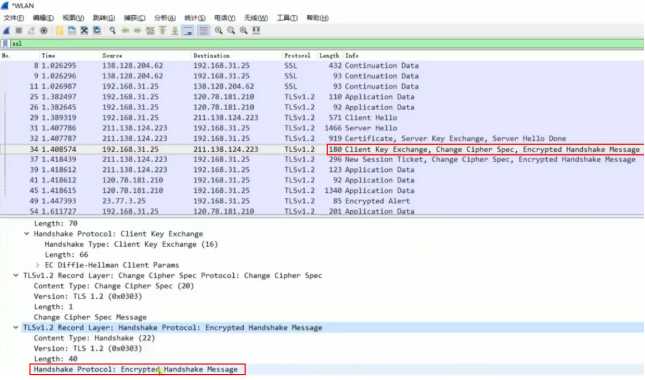Open the 工具(T) menu
This screenshot has height=380, width=645.
(x=287, y=18)
